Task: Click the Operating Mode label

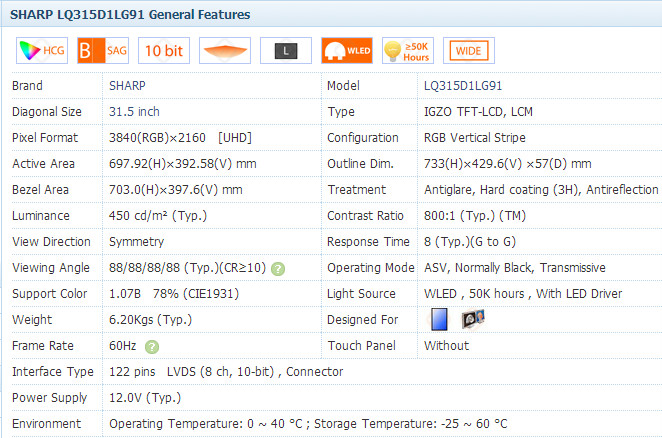Action: pyautogui.click(x=371, y=268)
